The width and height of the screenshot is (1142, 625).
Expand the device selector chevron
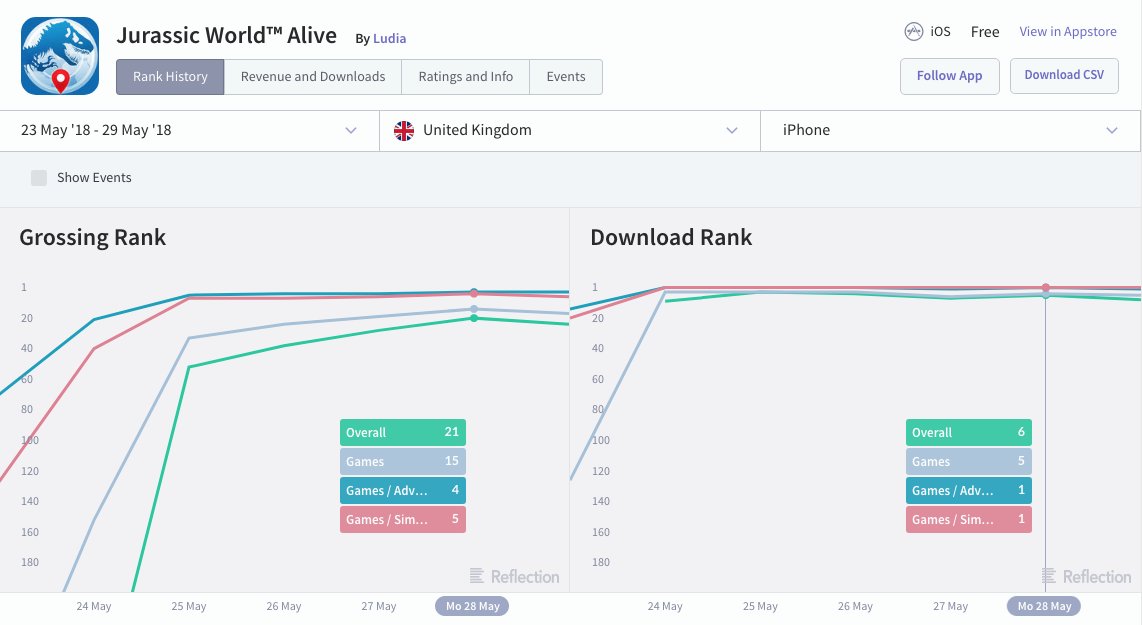[1112, 130]
